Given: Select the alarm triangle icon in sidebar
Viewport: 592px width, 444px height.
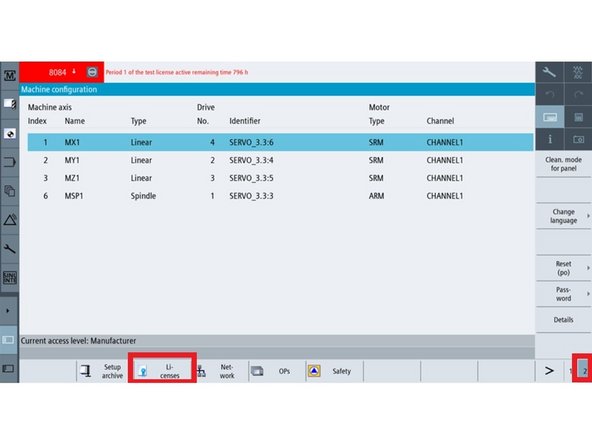Looking at the screenshot, I should coord(10,220).
